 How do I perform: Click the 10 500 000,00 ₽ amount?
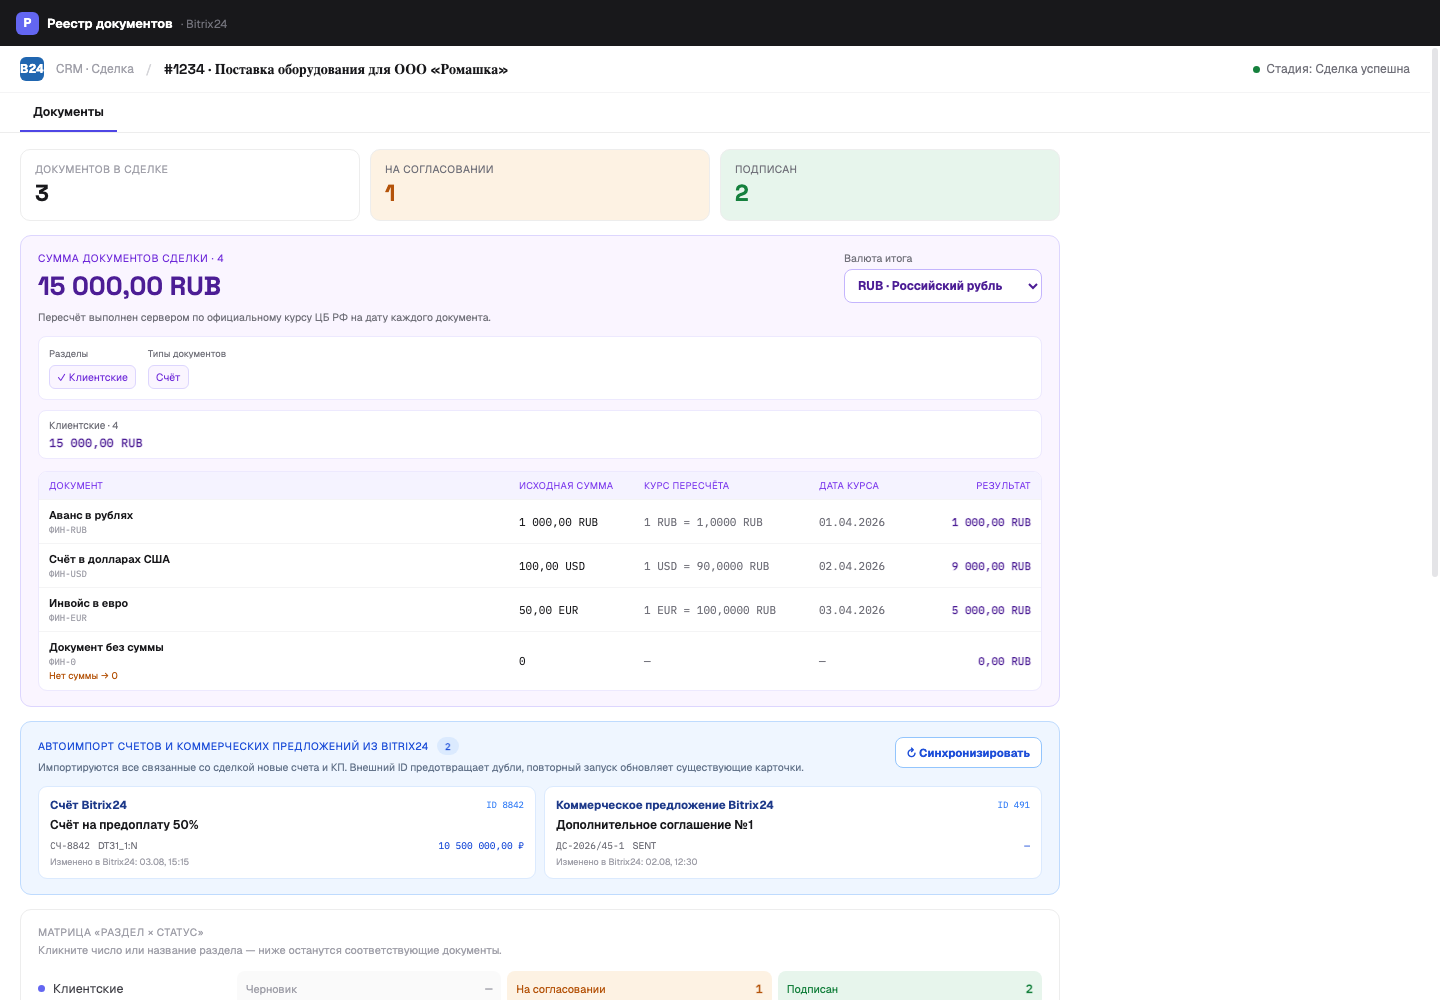tap(481, 846)
